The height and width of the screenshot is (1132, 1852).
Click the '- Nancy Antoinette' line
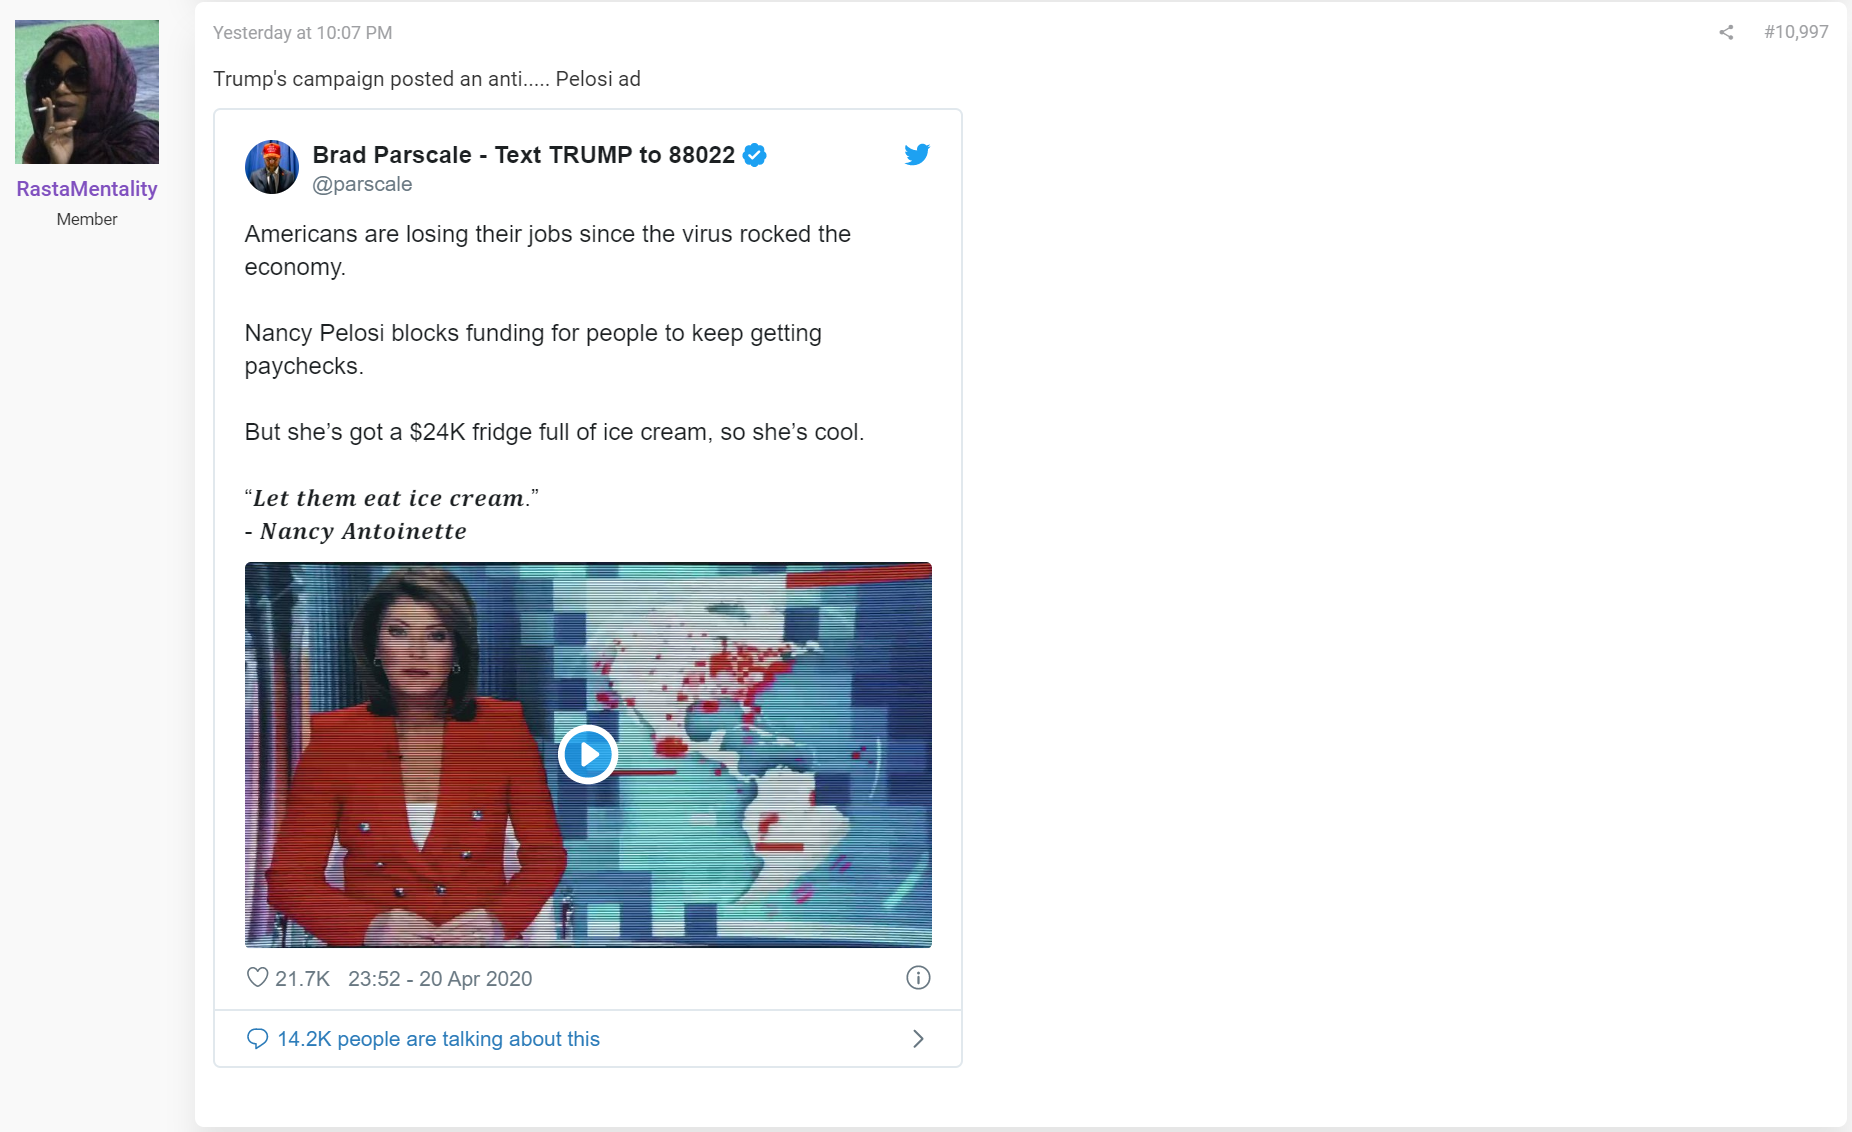356,531
